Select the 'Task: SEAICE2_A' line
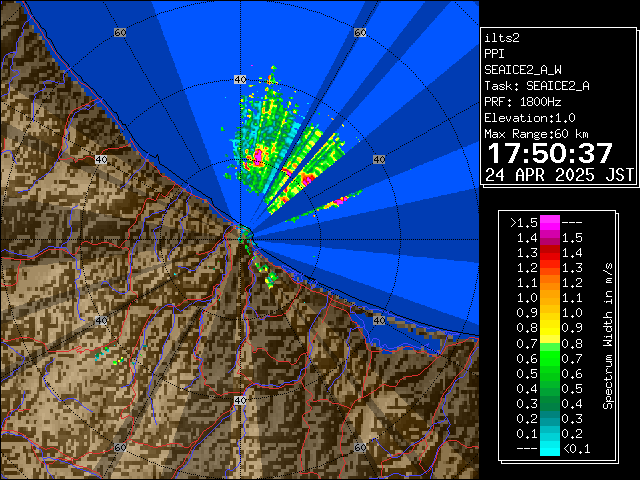The height and width of the screenshot is (480, 640). pyautogui.click(x=537, y=86)
